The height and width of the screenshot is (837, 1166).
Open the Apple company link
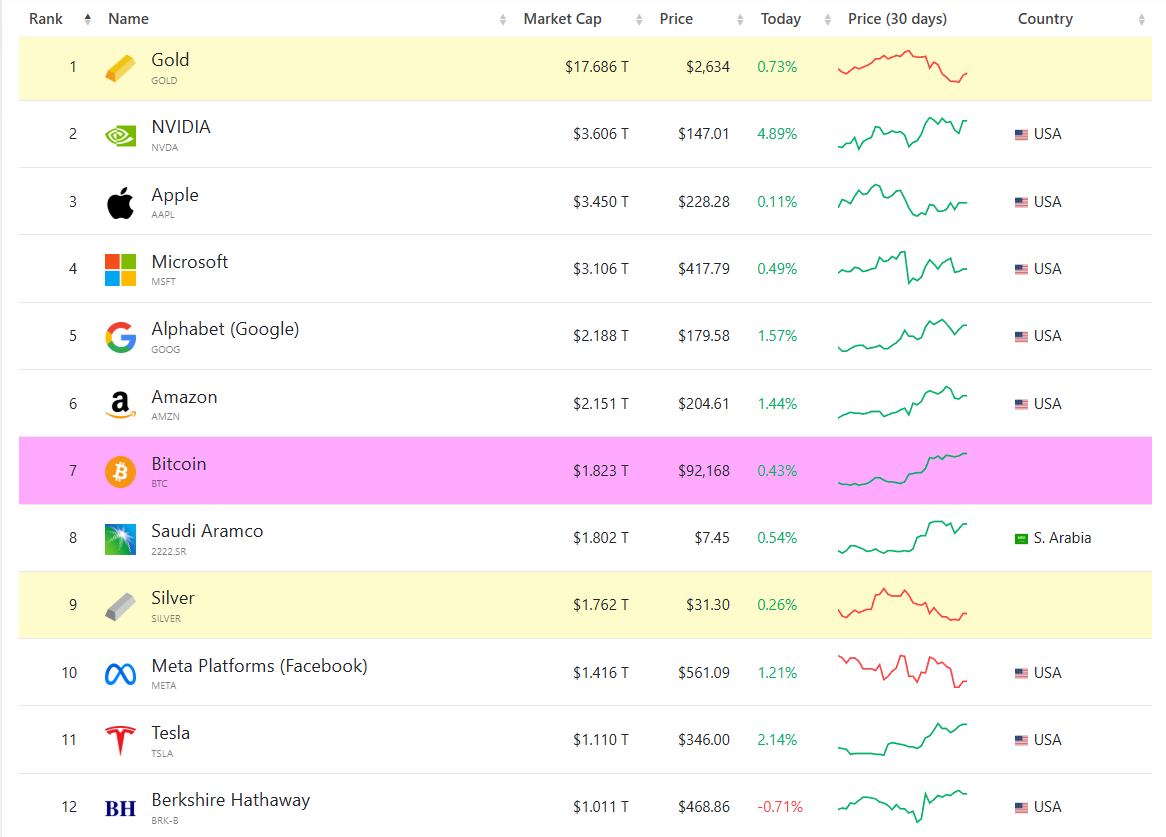[x=175, y=195]
